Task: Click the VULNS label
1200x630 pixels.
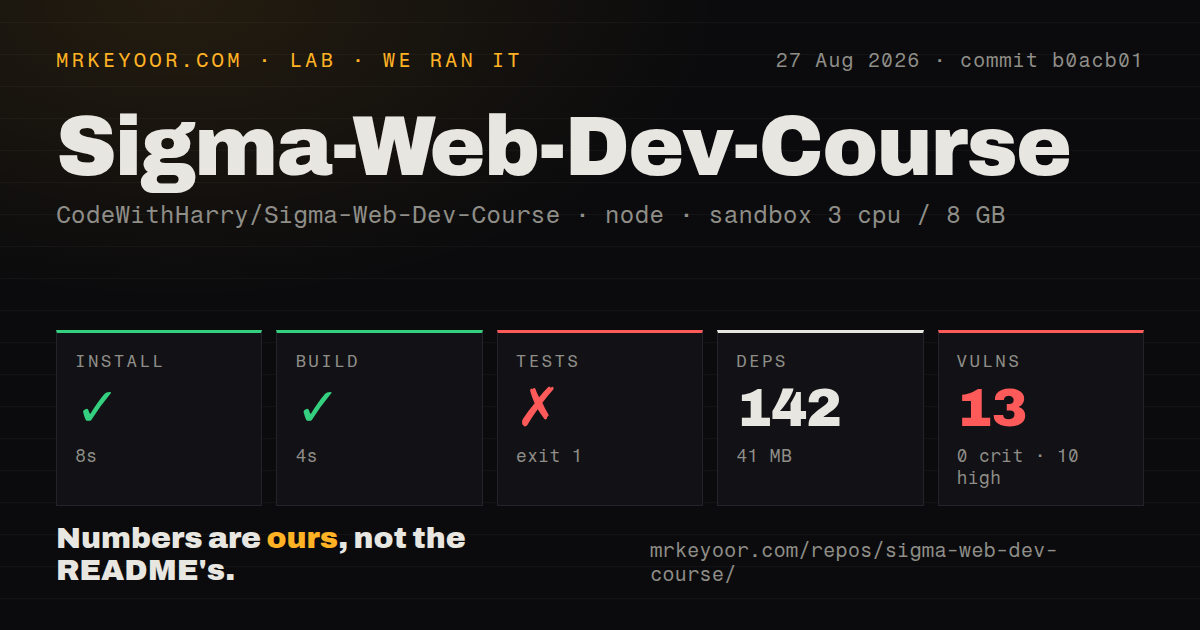Action: tap(988, 361)
